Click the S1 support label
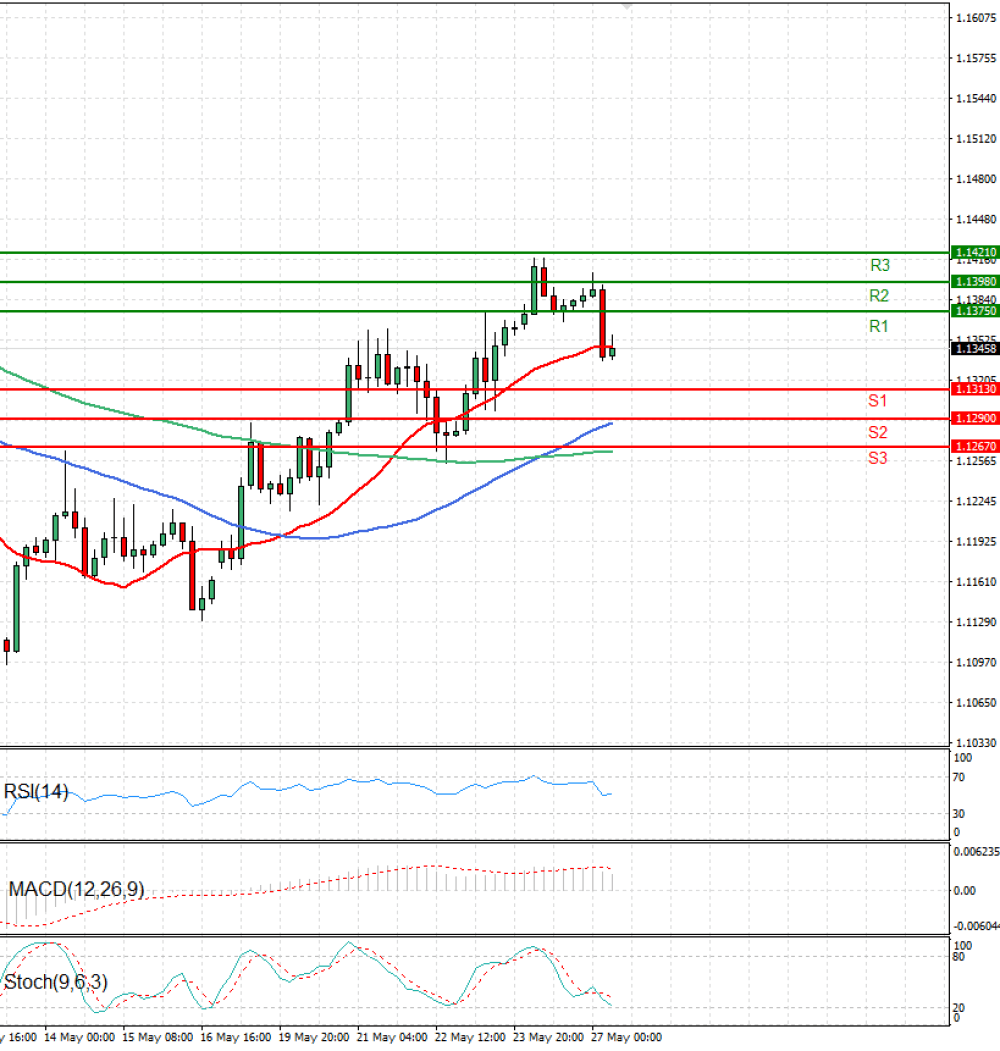The image size is (1000, 1051). point(877,401)
